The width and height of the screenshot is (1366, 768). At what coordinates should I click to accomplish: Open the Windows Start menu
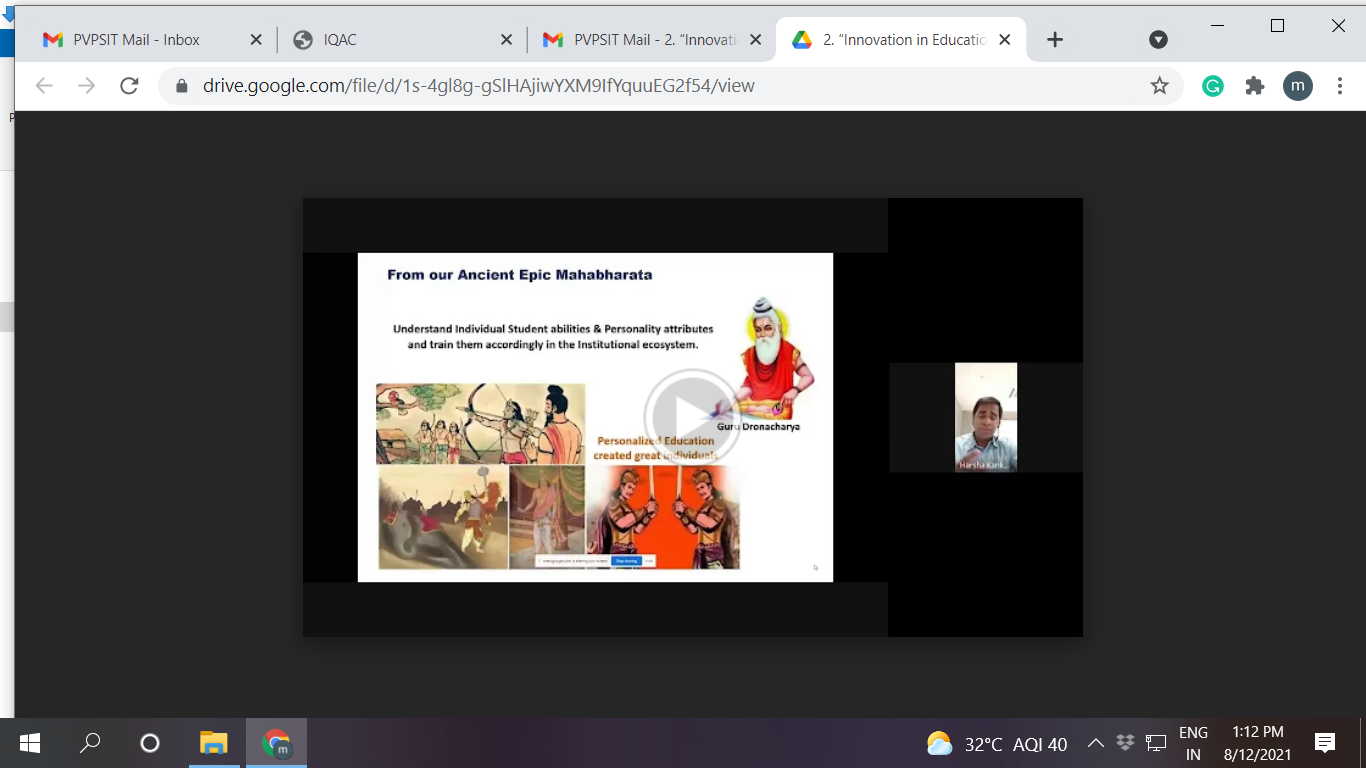pos(30,743)
